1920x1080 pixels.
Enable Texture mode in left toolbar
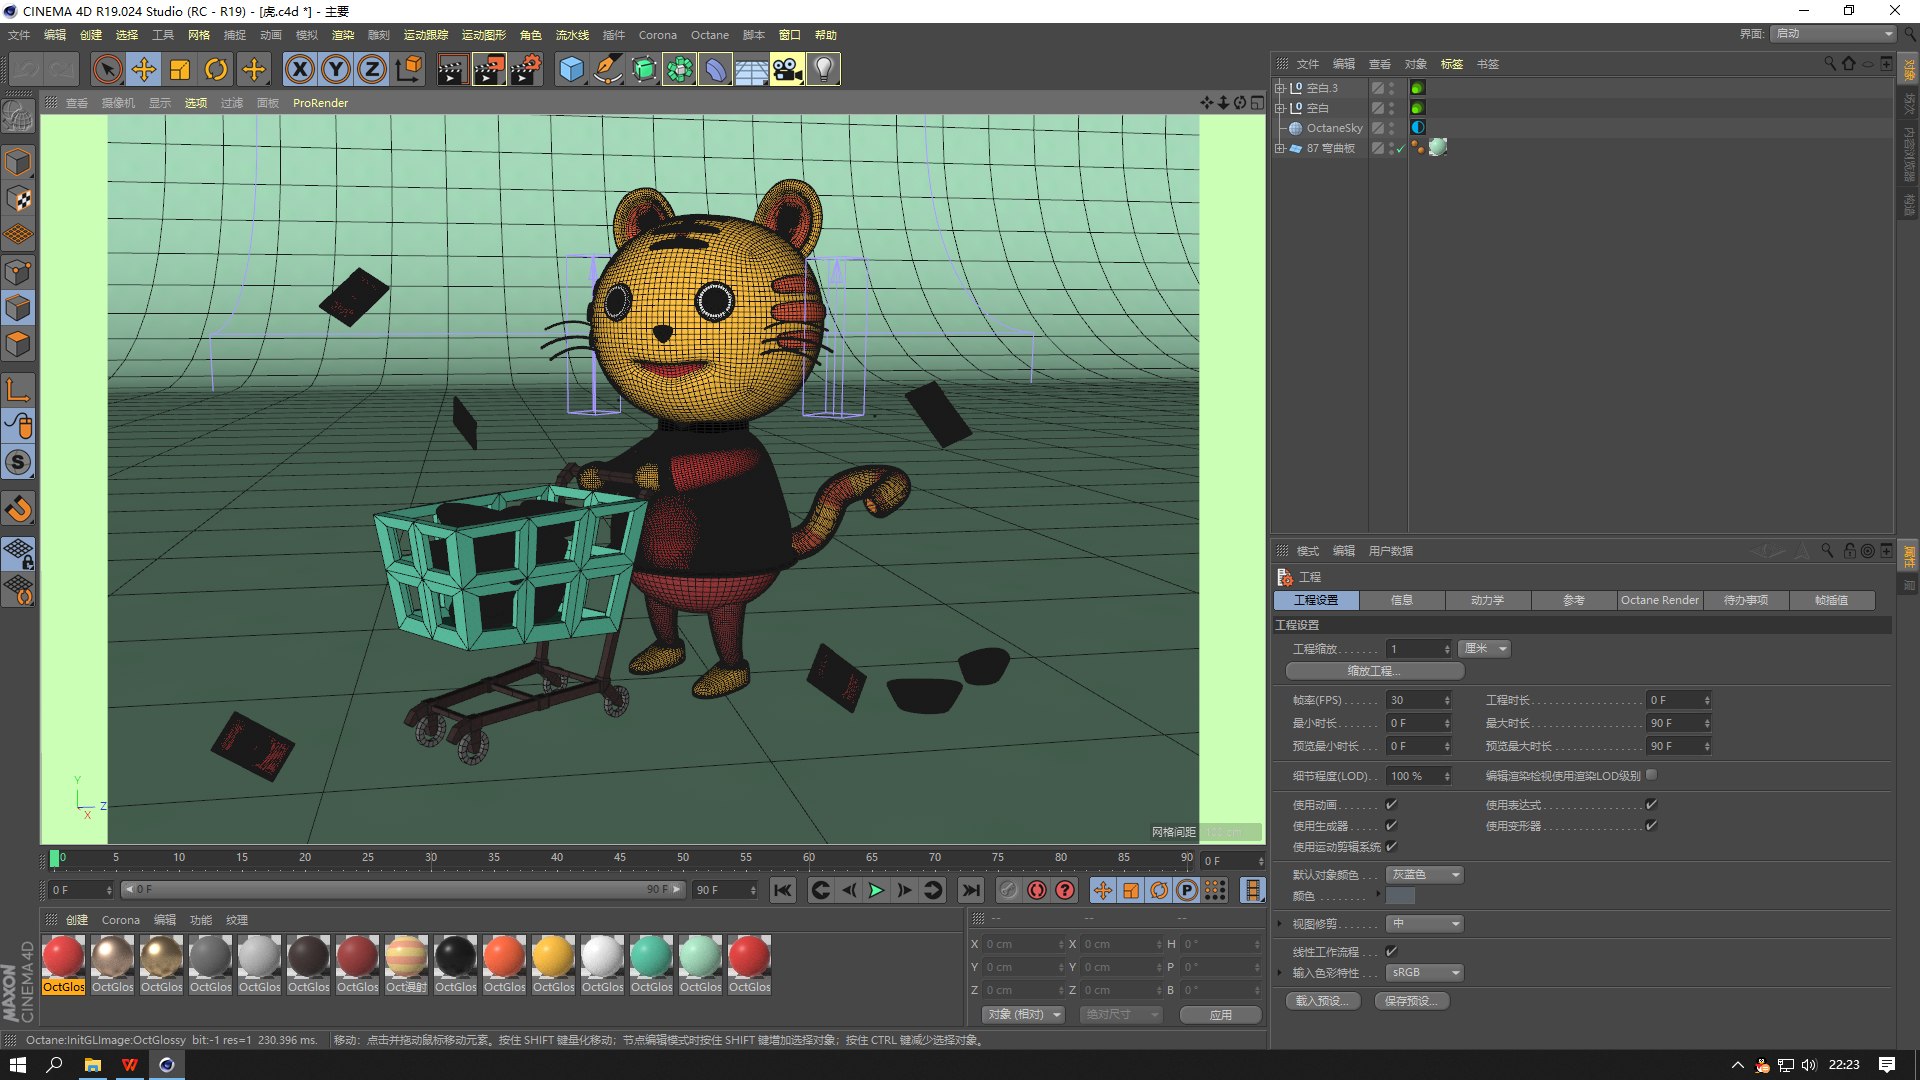(19, 198)
